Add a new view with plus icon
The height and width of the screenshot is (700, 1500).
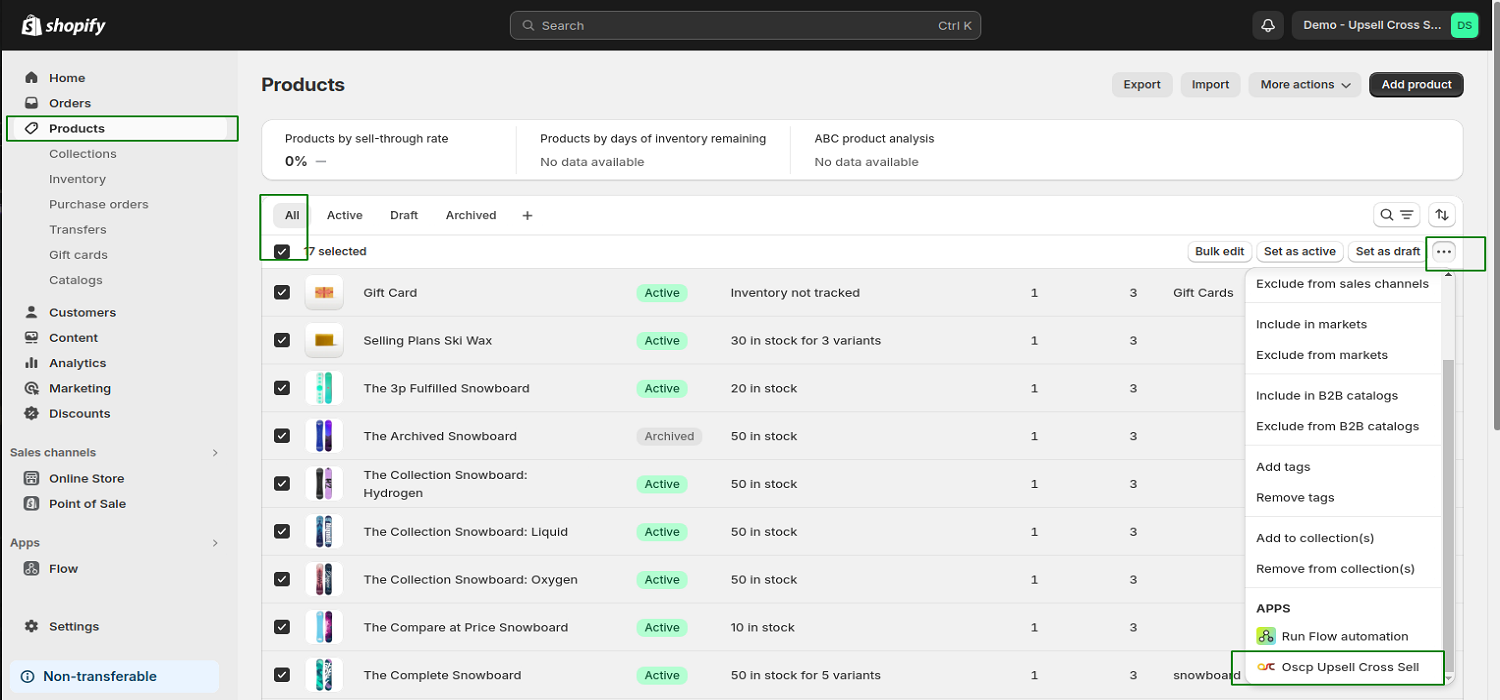click(527, 216)
